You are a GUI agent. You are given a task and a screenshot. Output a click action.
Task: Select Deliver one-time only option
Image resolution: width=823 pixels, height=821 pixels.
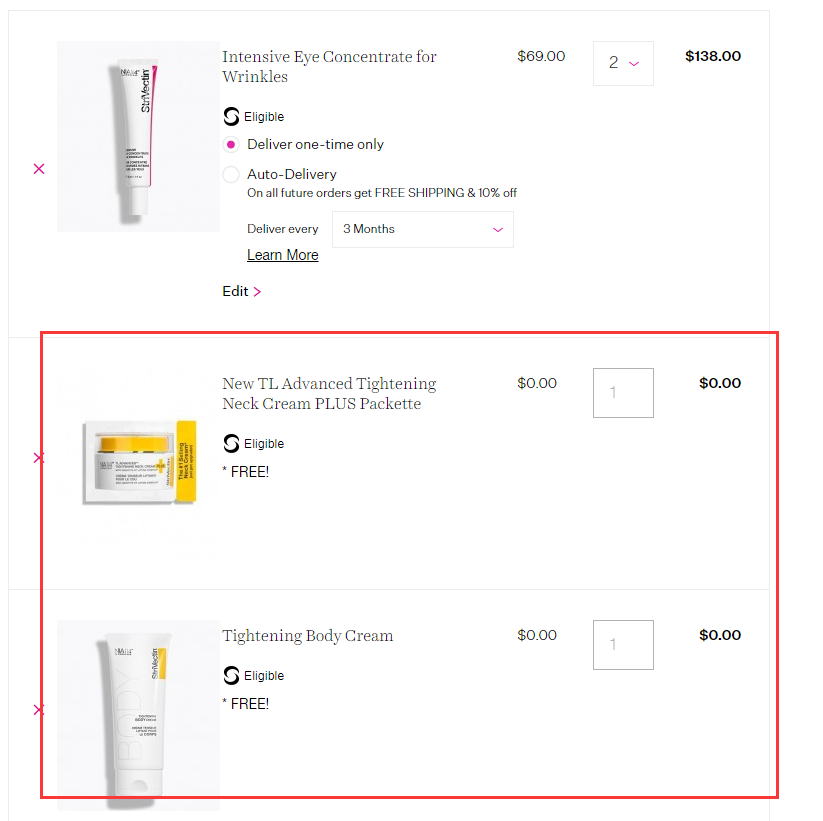[231, 144]
